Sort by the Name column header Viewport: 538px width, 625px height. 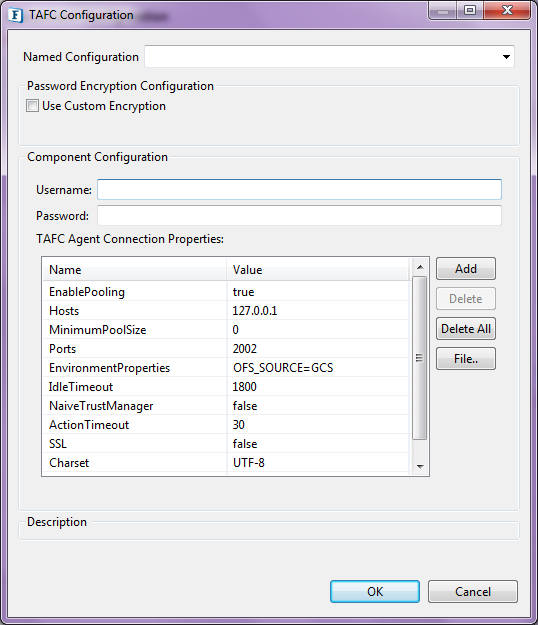(x=135, y=270)
